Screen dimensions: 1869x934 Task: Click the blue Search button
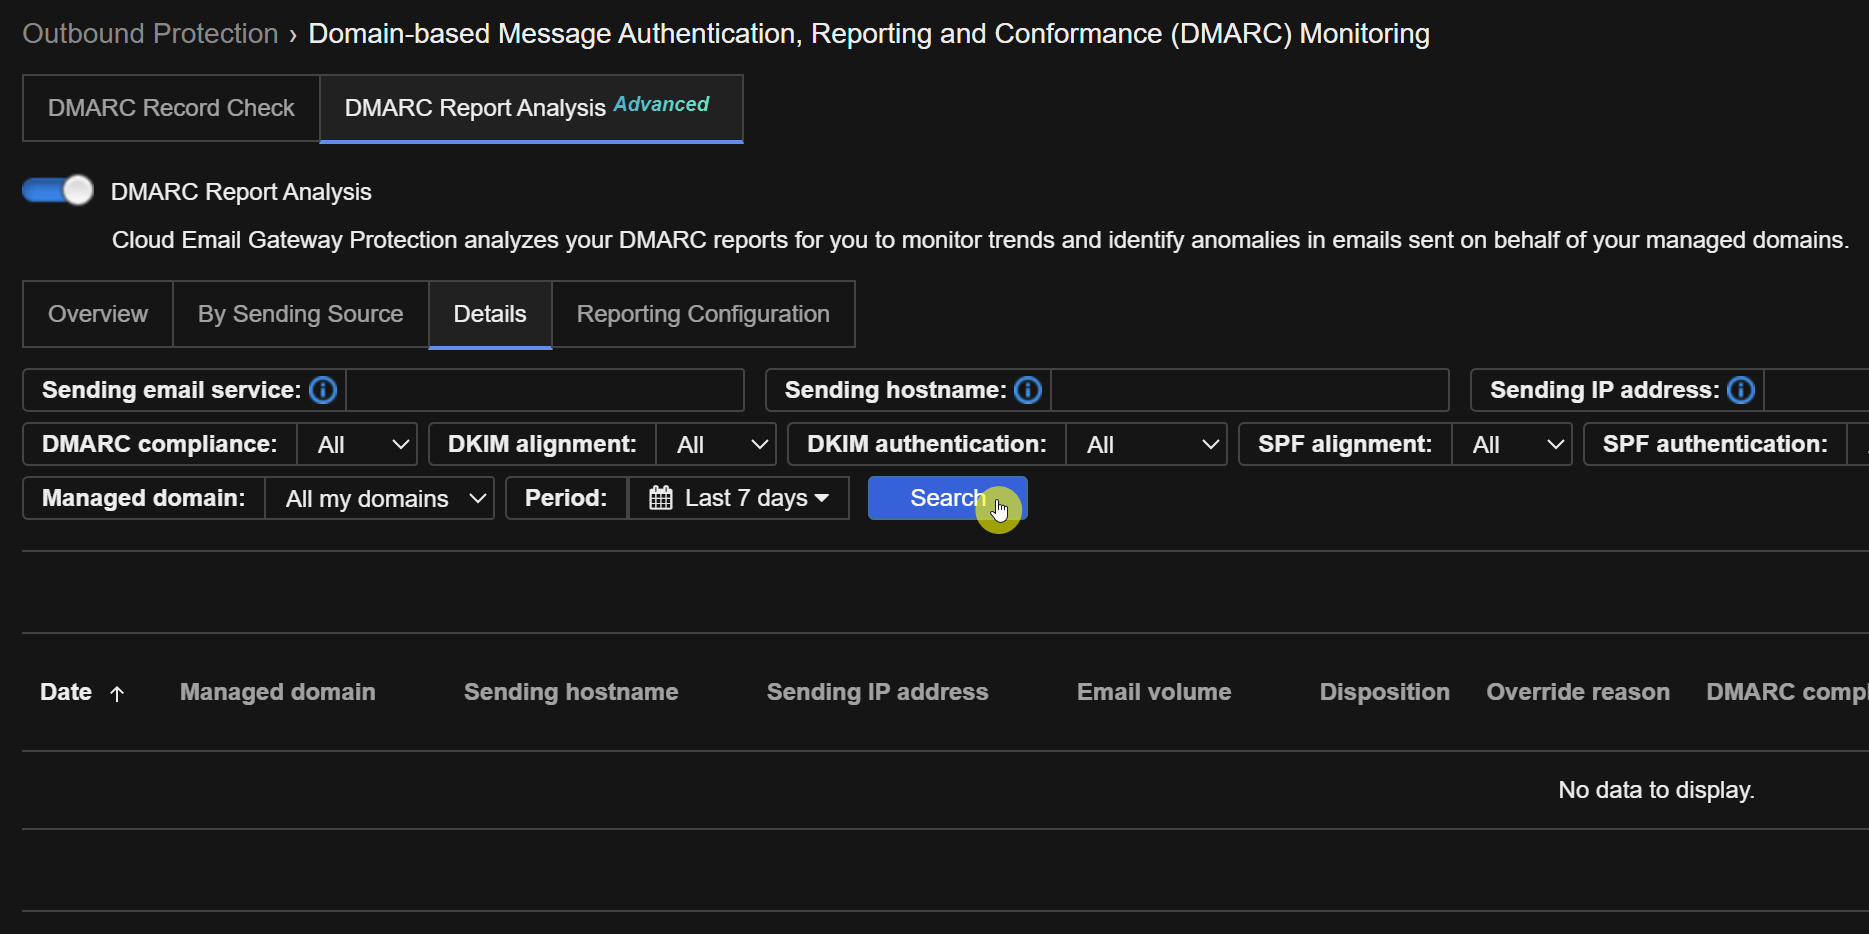pyautogui.click(x=946, y=498)
